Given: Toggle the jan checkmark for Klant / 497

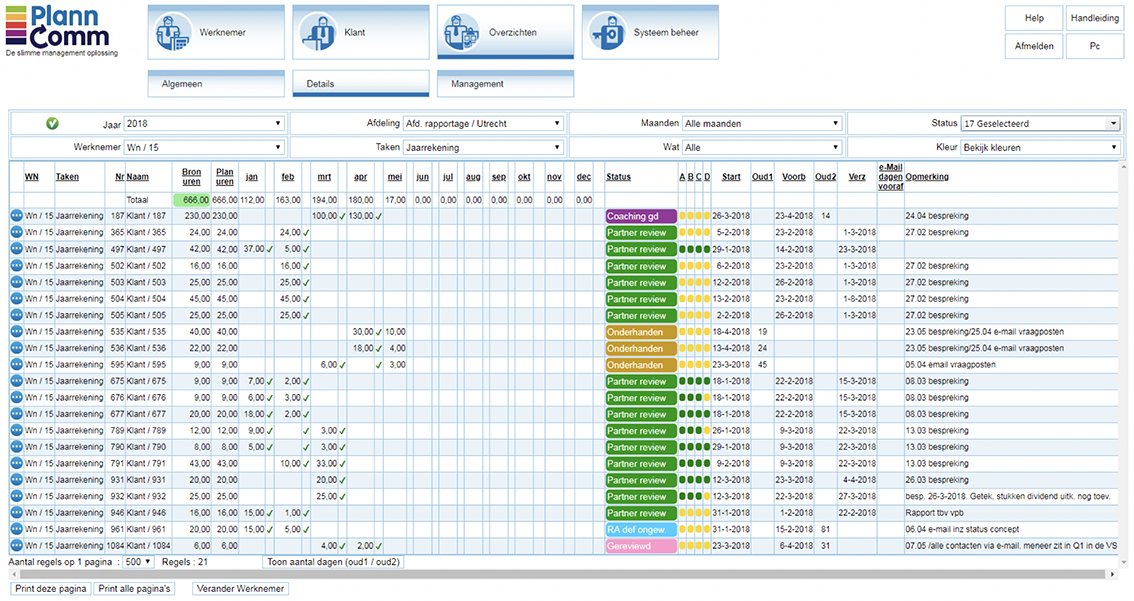Looking at the screenshot, I should pos(270,249).
